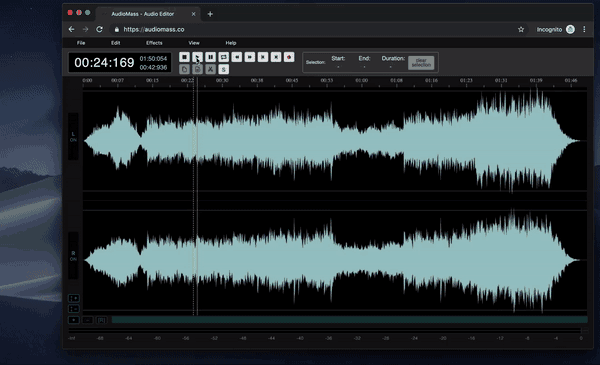Click the selection End value field
This screenshot has width=600, height=365.
(364, 67)
